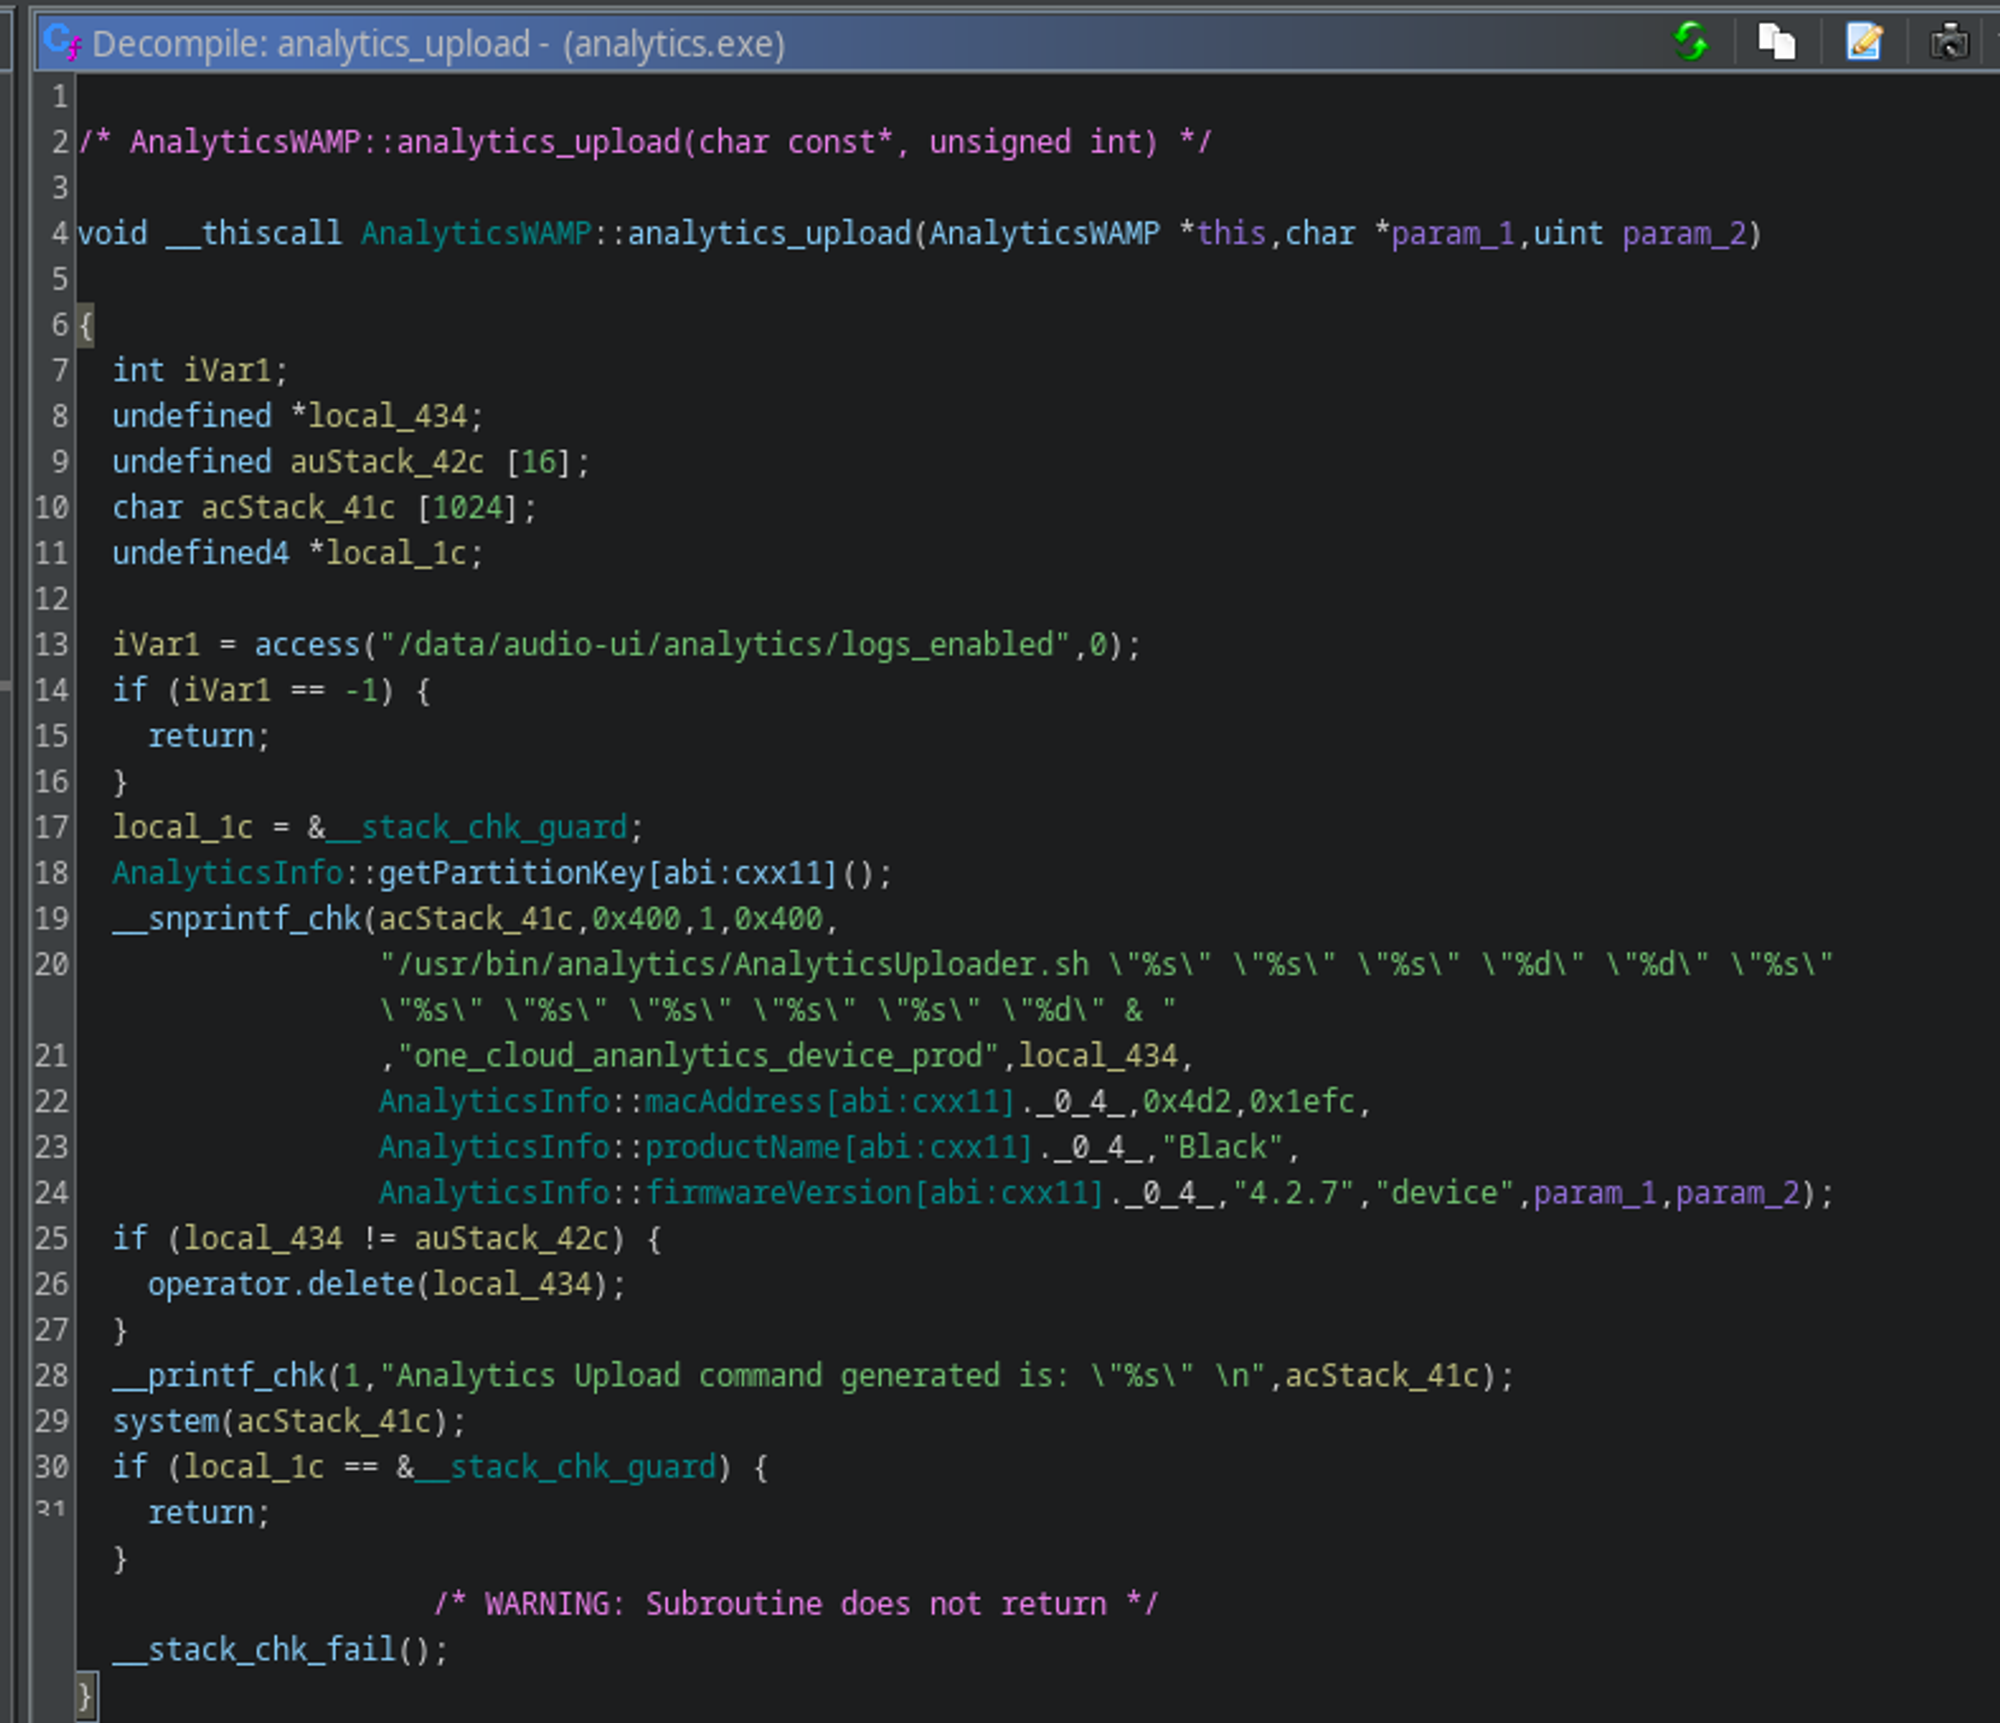Viewport: 2000px width, 1723px height.
Task: Click the re-decompile refresh icon
Action: pyautogui.click(x=1690, y=42)
